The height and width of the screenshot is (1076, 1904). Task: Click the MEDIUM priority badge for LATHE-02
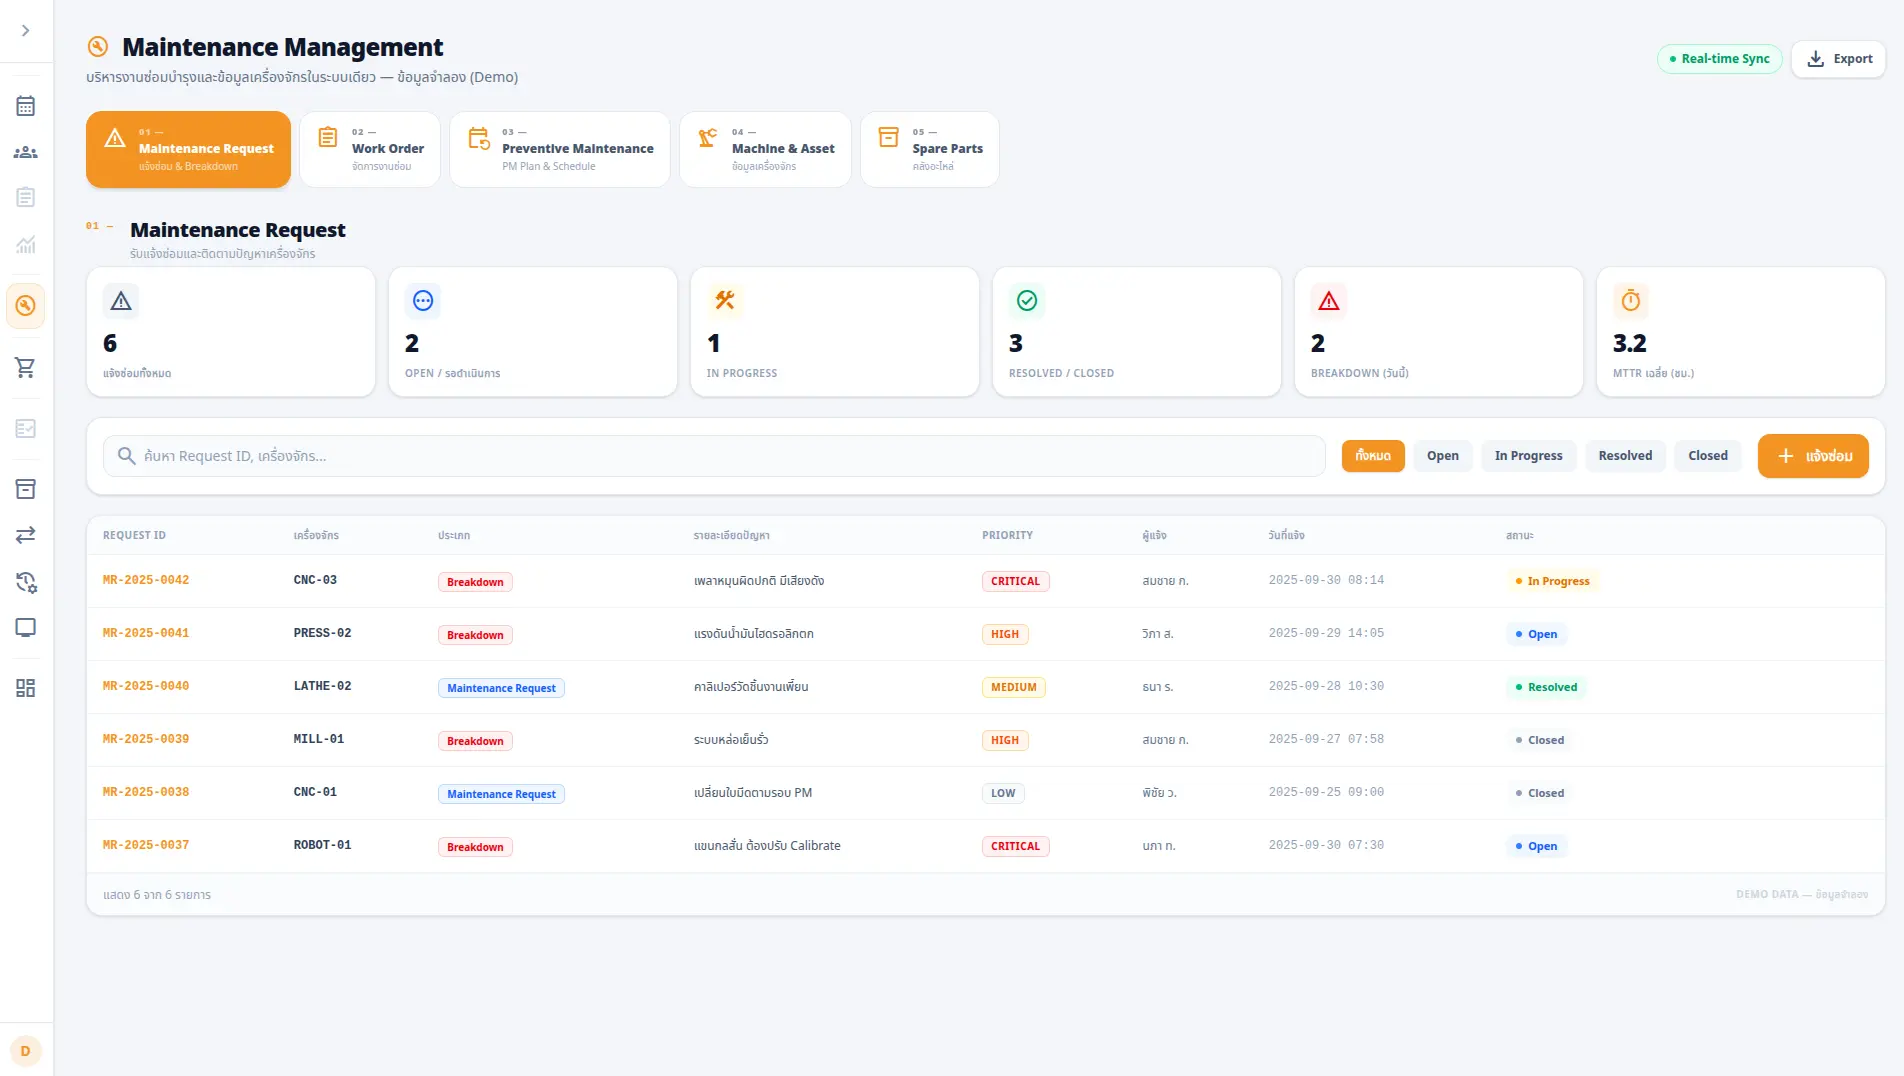tap(1013, 687)
